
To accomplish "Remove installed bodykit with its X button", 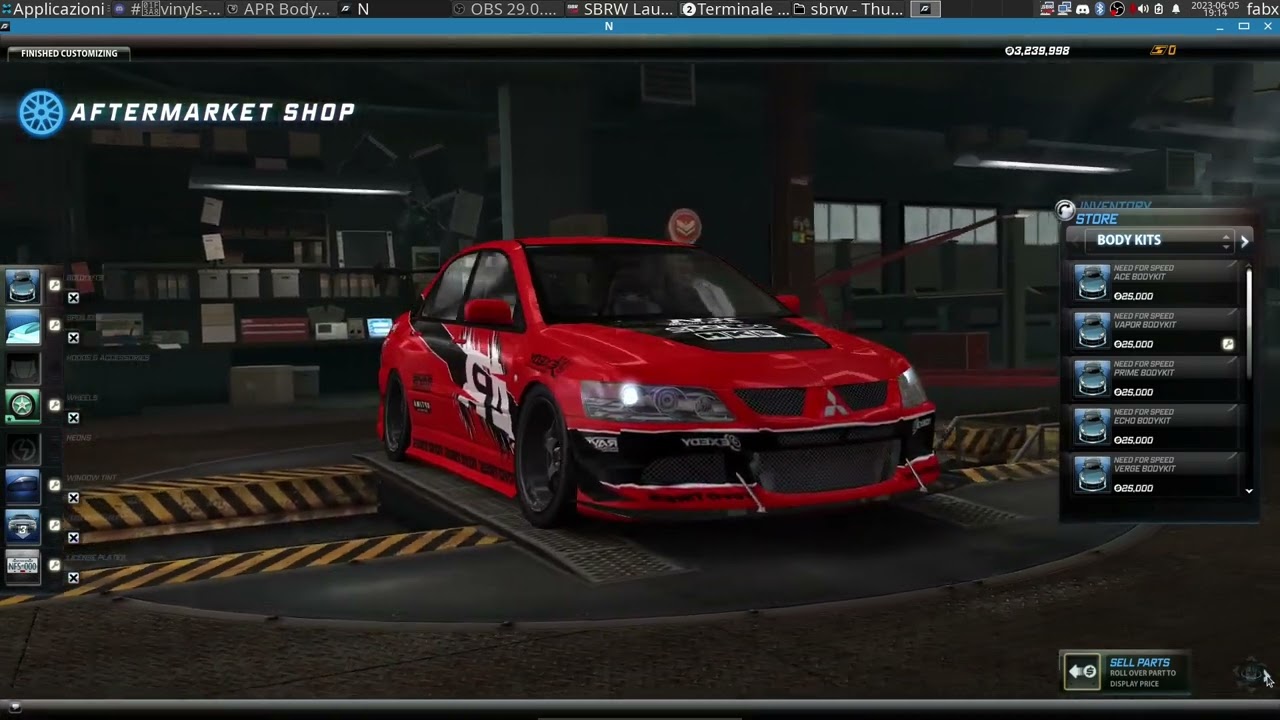I will pos(73,298).
